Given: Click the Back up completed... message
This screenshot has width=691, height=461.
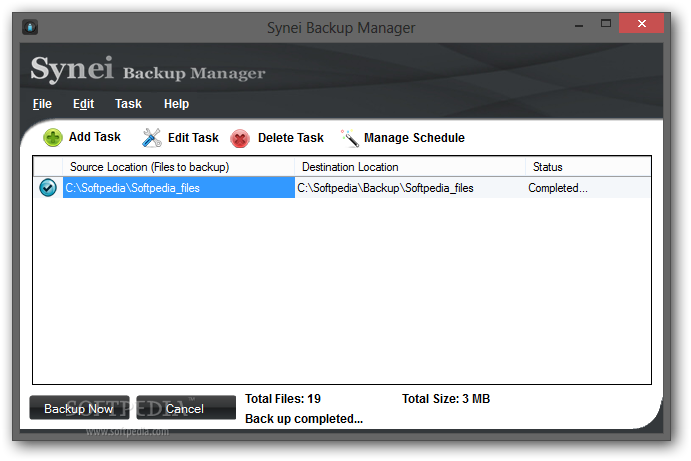Looking at the screenshot, I should point(304,419).
